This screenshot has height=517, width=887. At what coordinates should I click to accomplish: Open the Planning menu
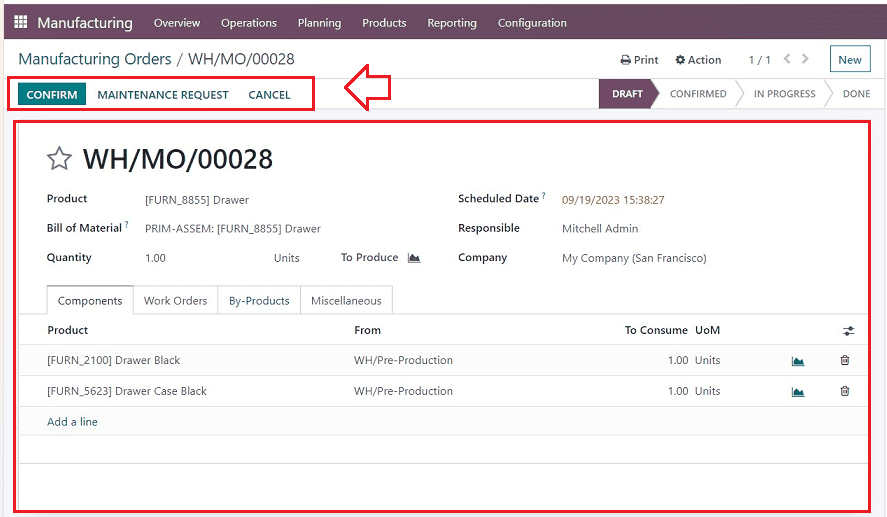[320, 23]
